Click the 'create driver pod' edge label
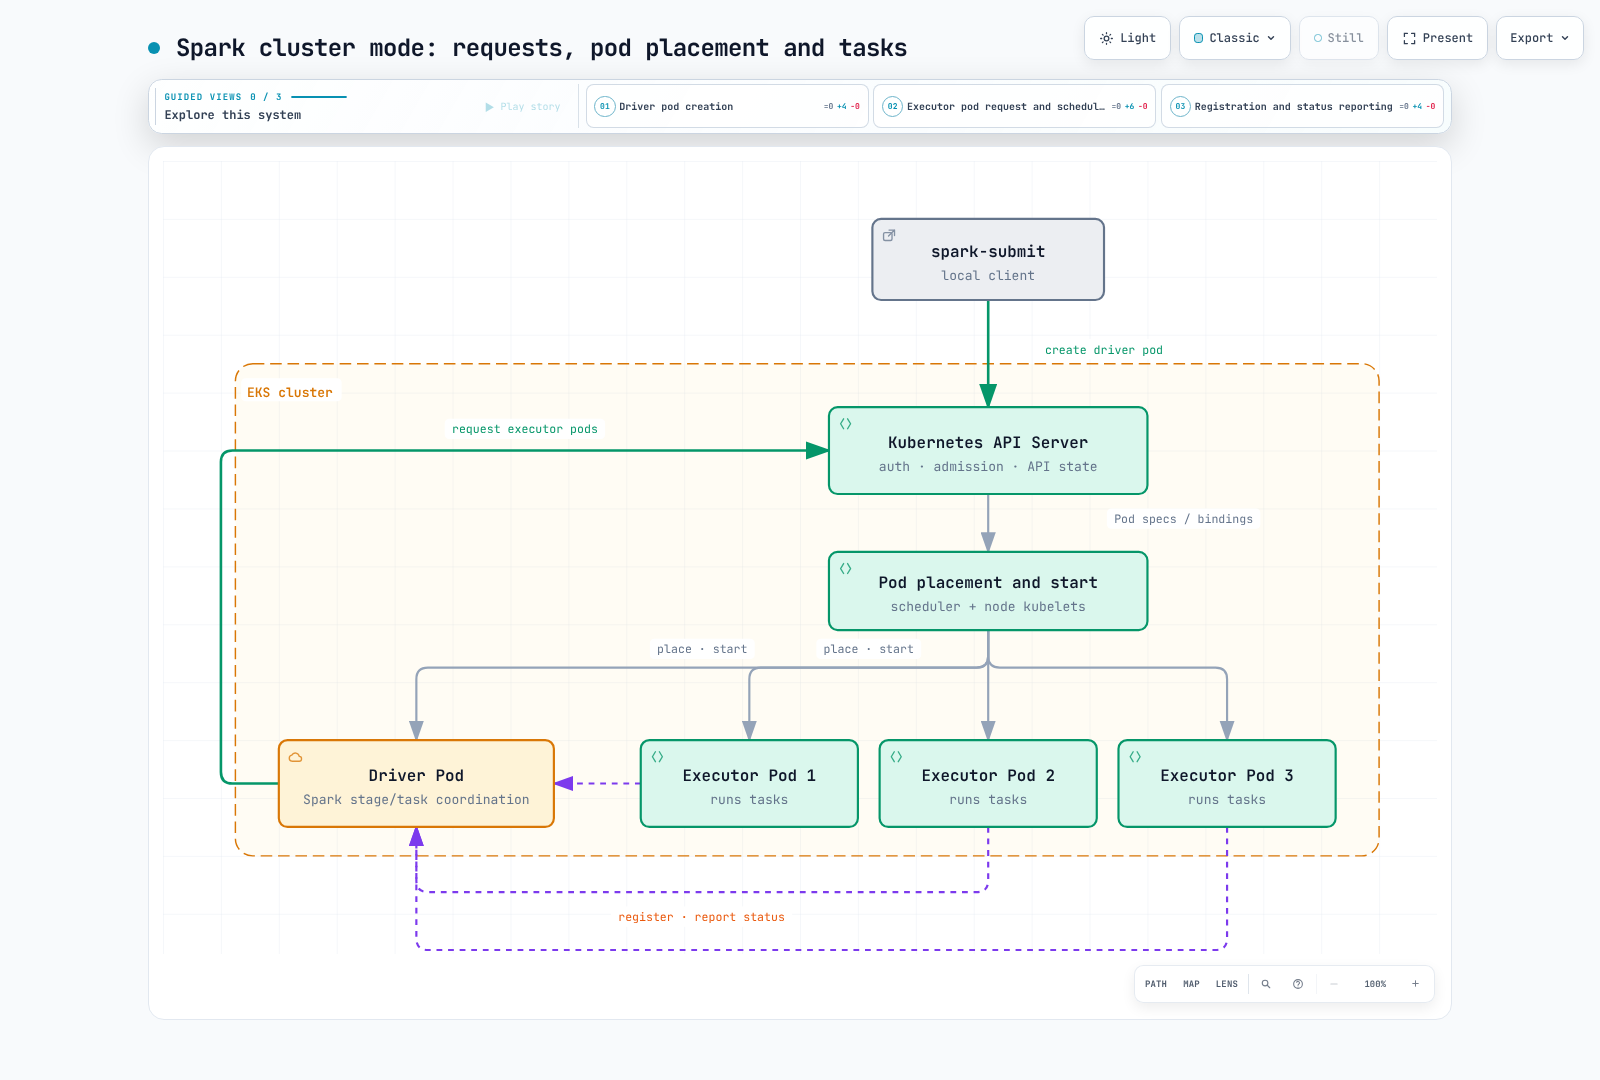The width and height of the screenshot is (1600, 1080). point(1104,350)
